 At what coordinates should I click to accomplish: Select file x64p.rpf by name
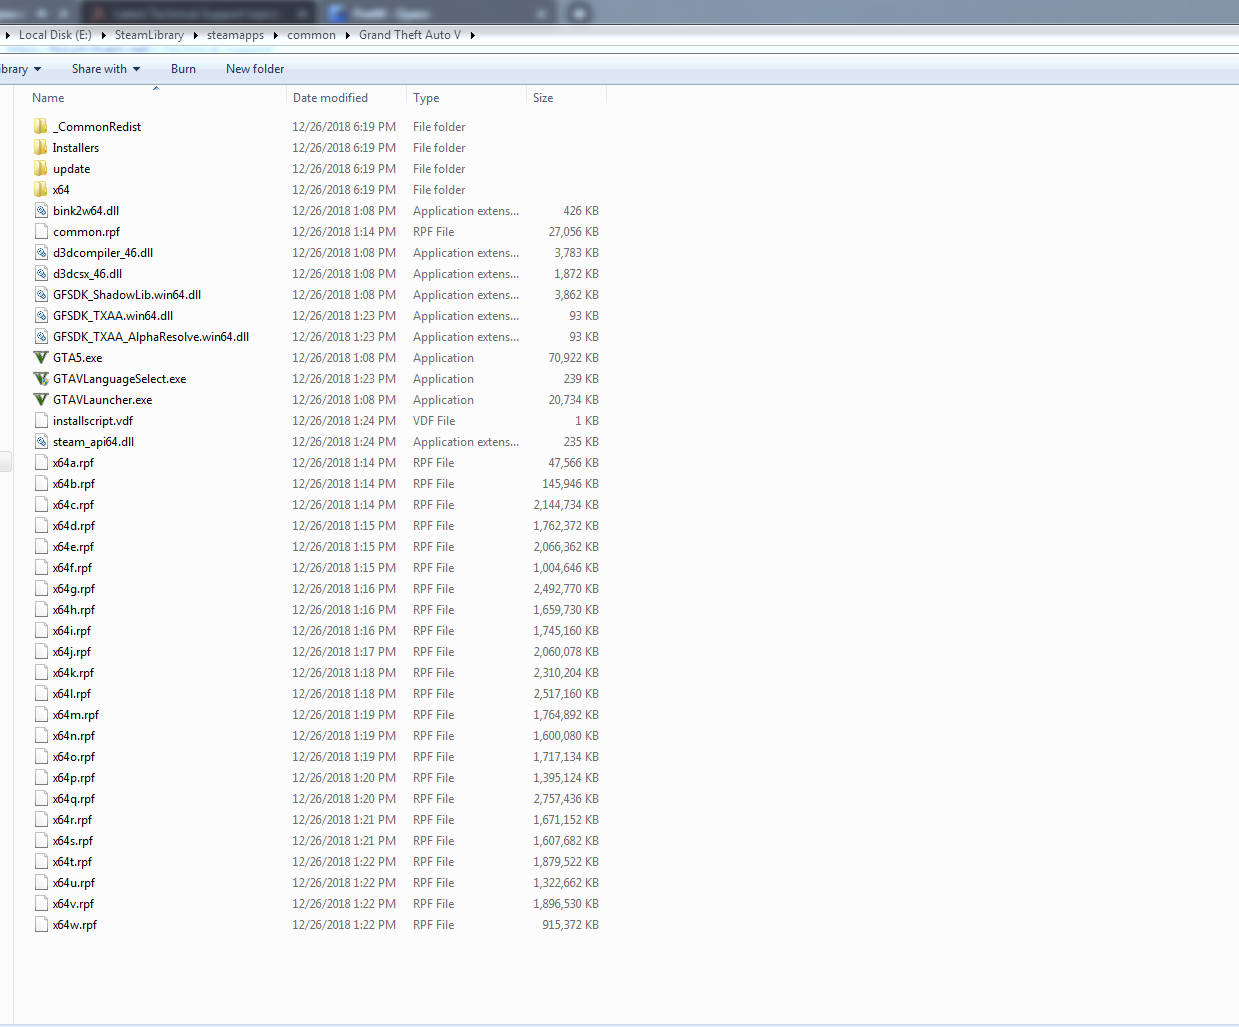(74, 778)
